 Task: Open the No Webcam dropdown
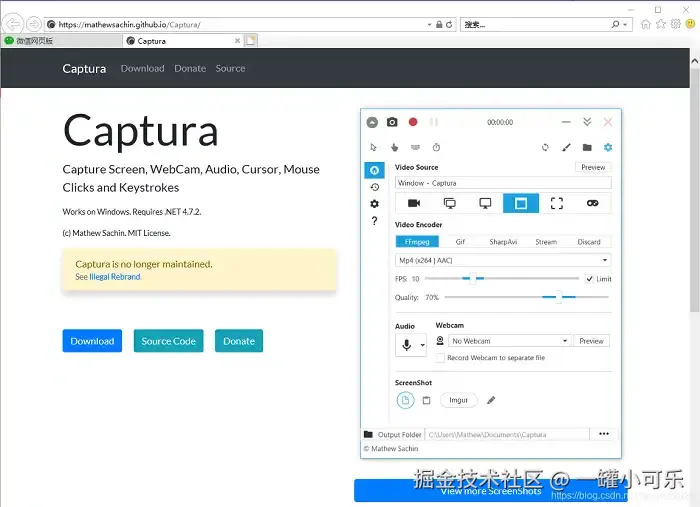[x=509, y=341]
